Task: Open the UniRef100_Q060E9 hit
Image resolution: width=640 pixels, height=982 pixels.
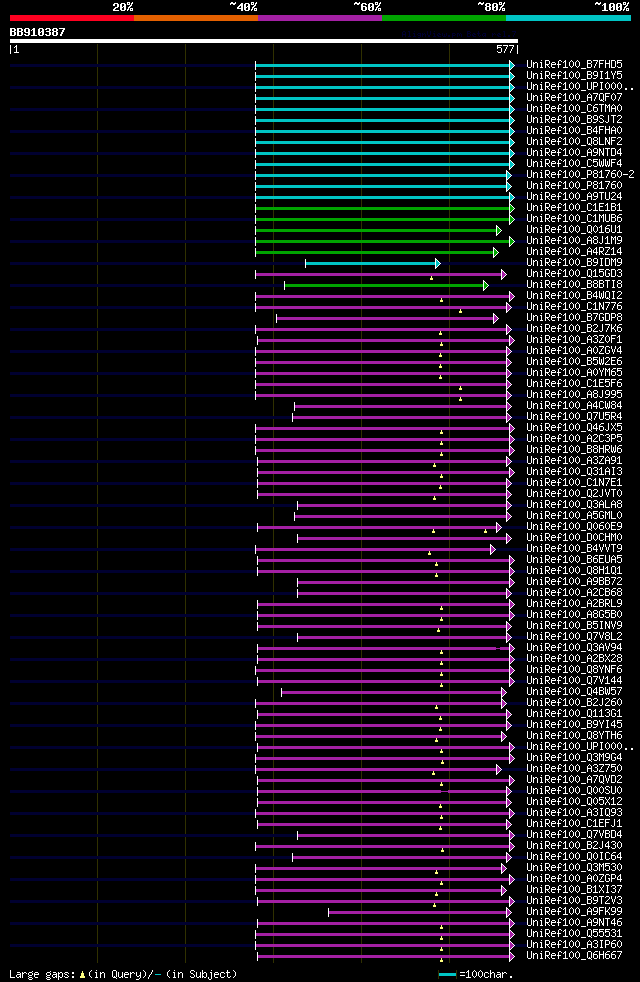Action: tap(574, 527)
